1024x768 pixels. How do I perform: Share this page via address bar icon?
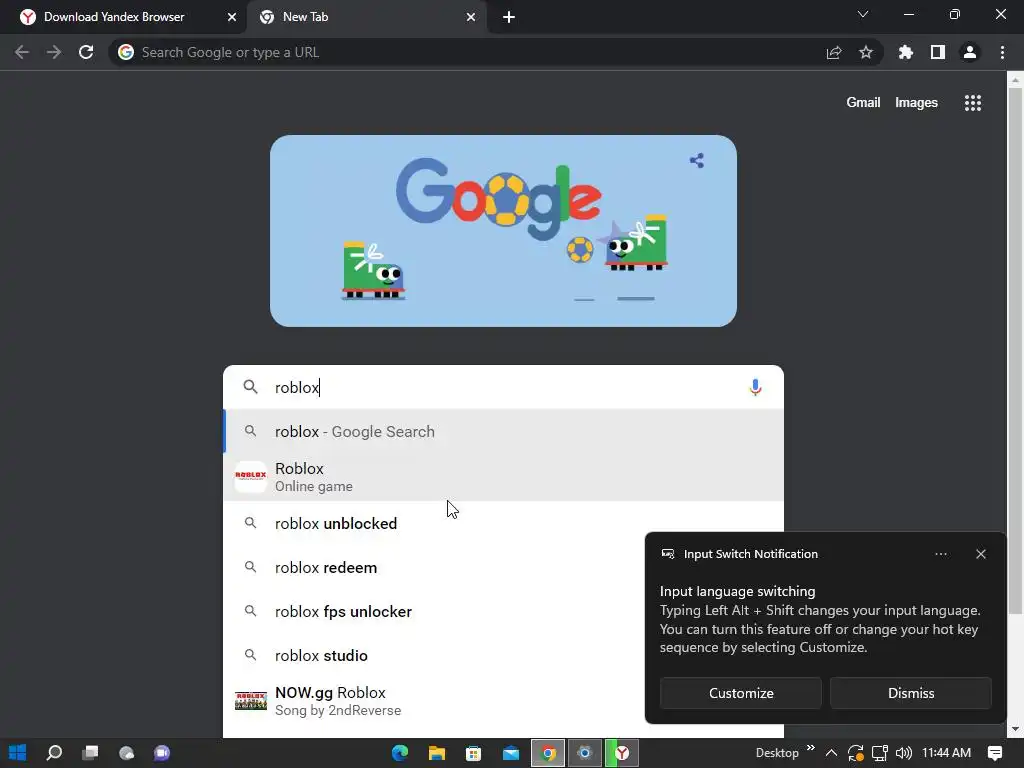click(834, 53)
